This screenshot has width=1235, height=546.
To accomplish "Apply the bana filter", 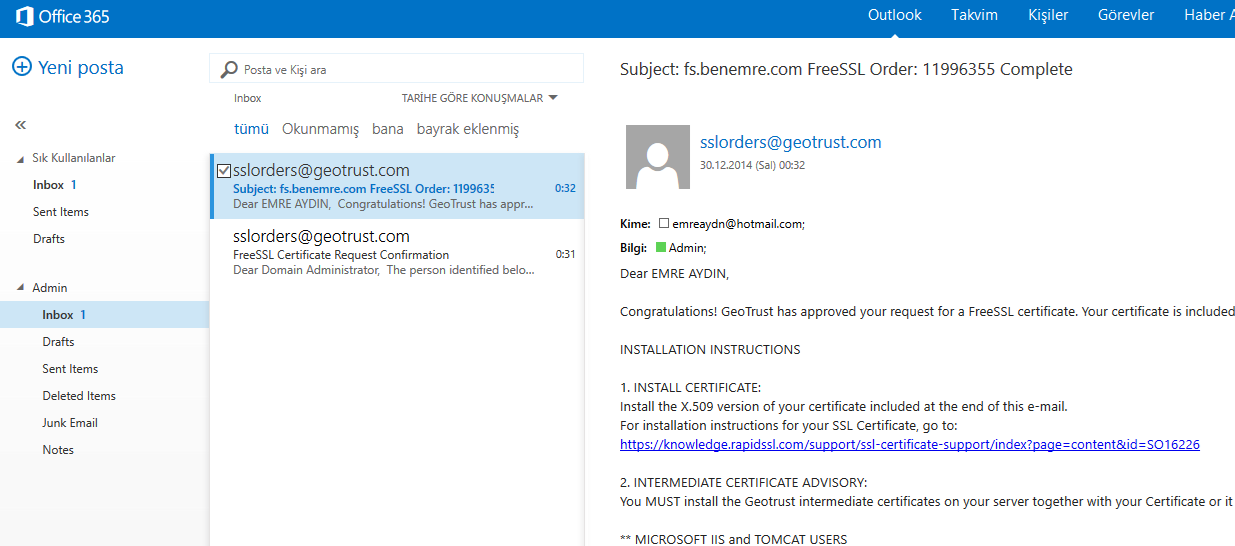I will tap(388, 129).
